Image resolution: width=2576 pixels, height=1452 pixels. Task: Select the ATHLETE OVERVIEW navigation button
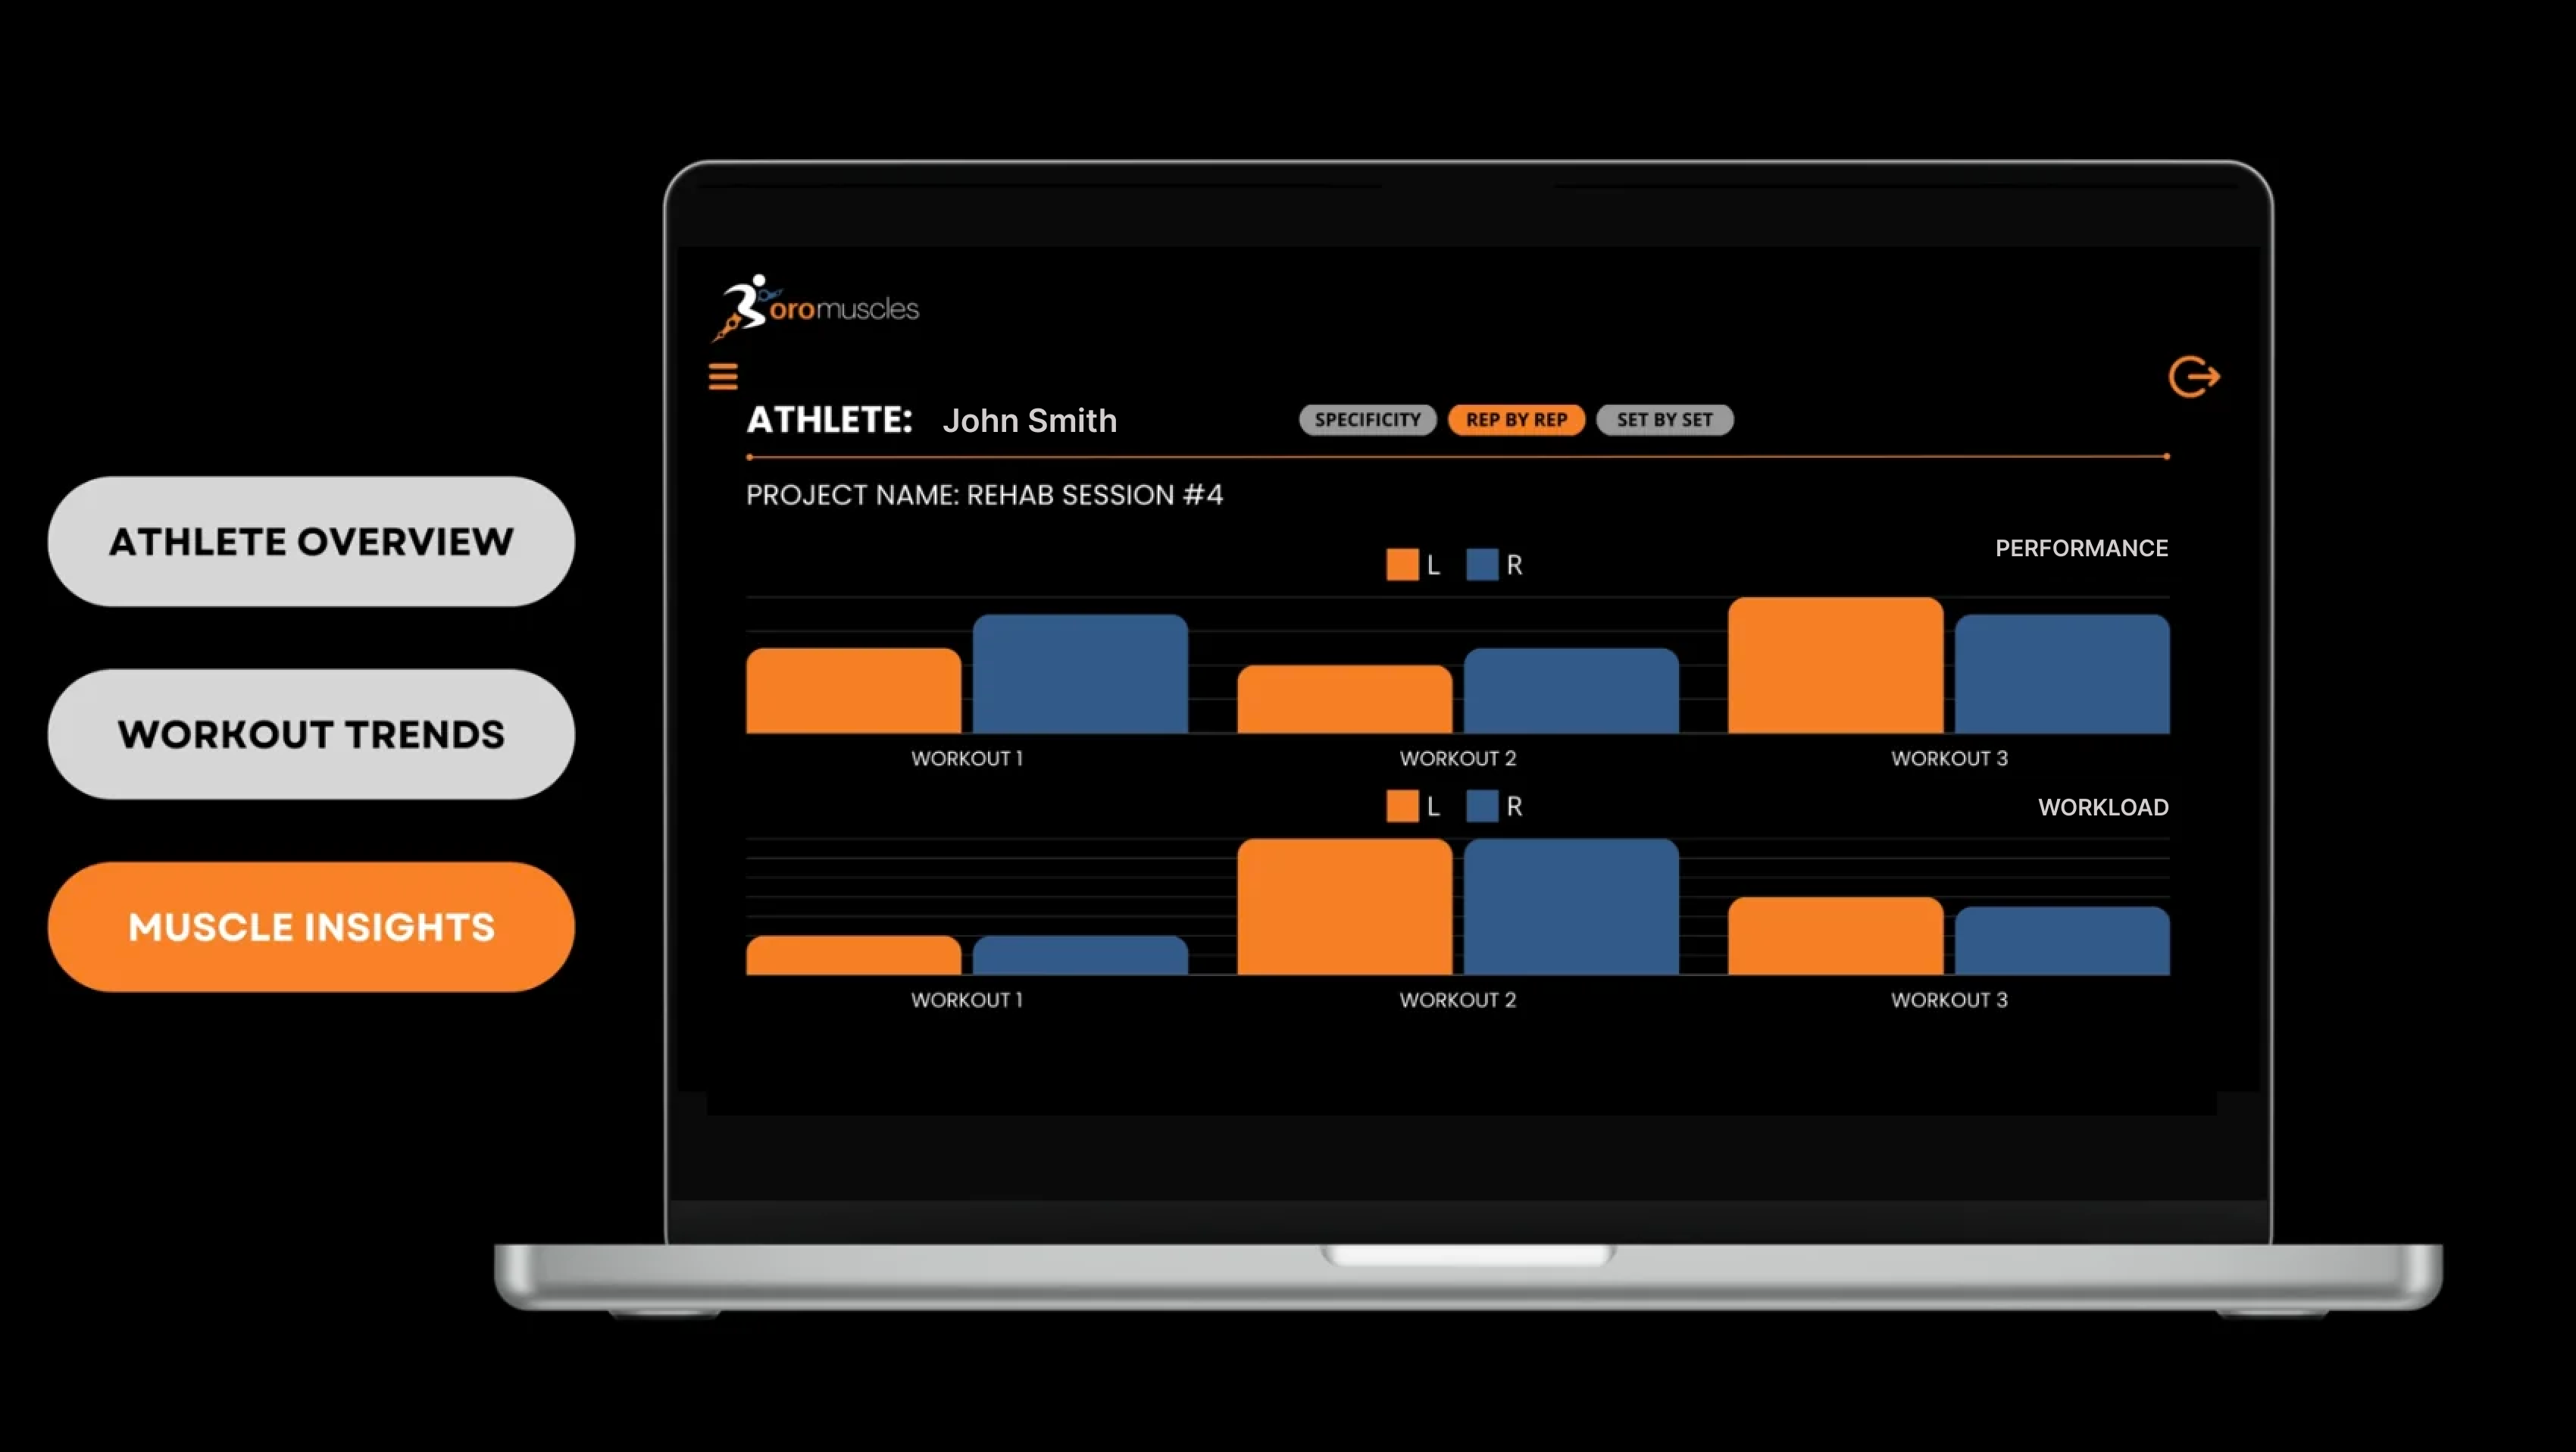click(311, 542)
